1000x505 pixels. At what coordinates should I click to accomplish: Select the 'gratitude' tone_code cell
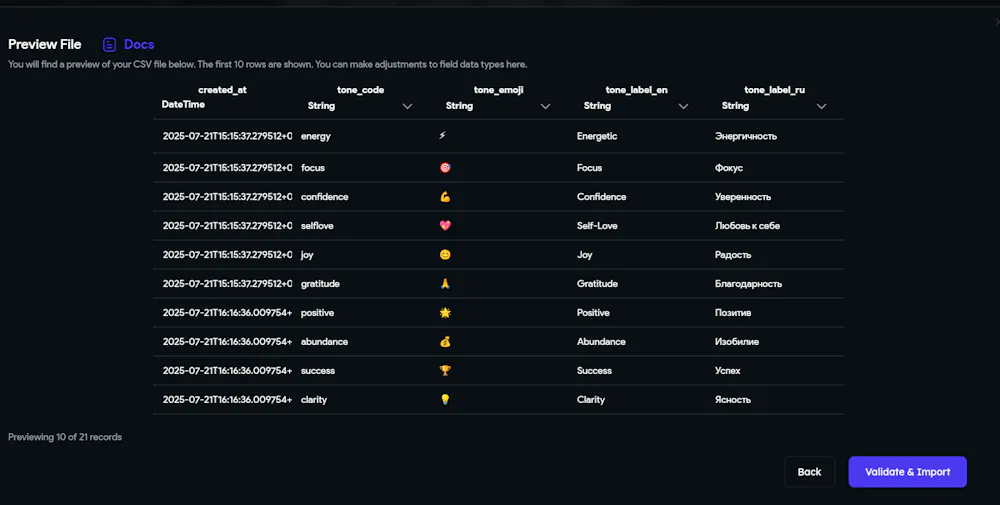tap(320, 284)
